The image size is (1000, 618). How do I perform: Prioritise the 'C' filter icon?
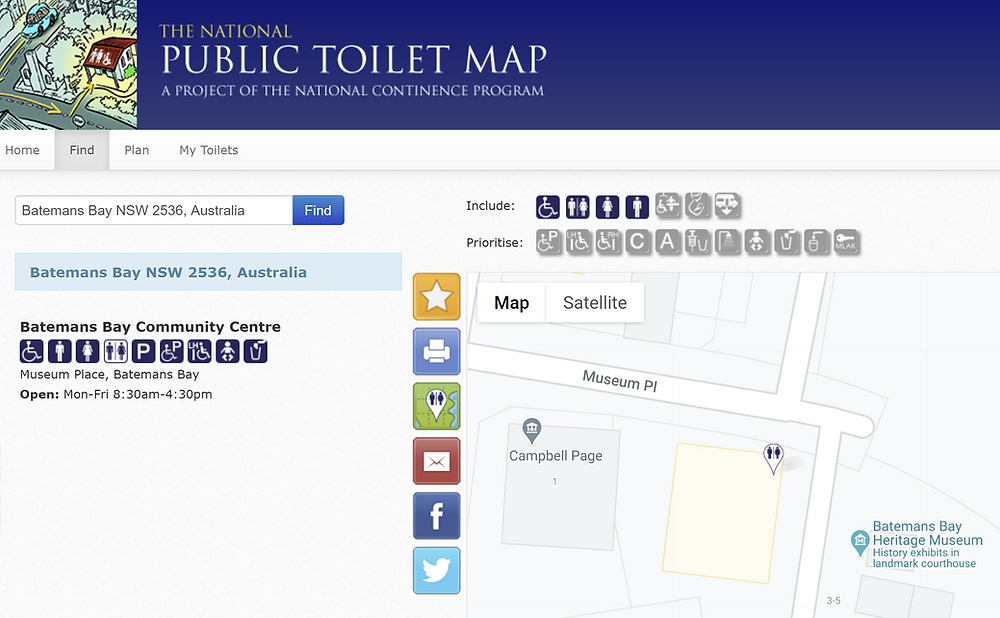pos(637,242)
